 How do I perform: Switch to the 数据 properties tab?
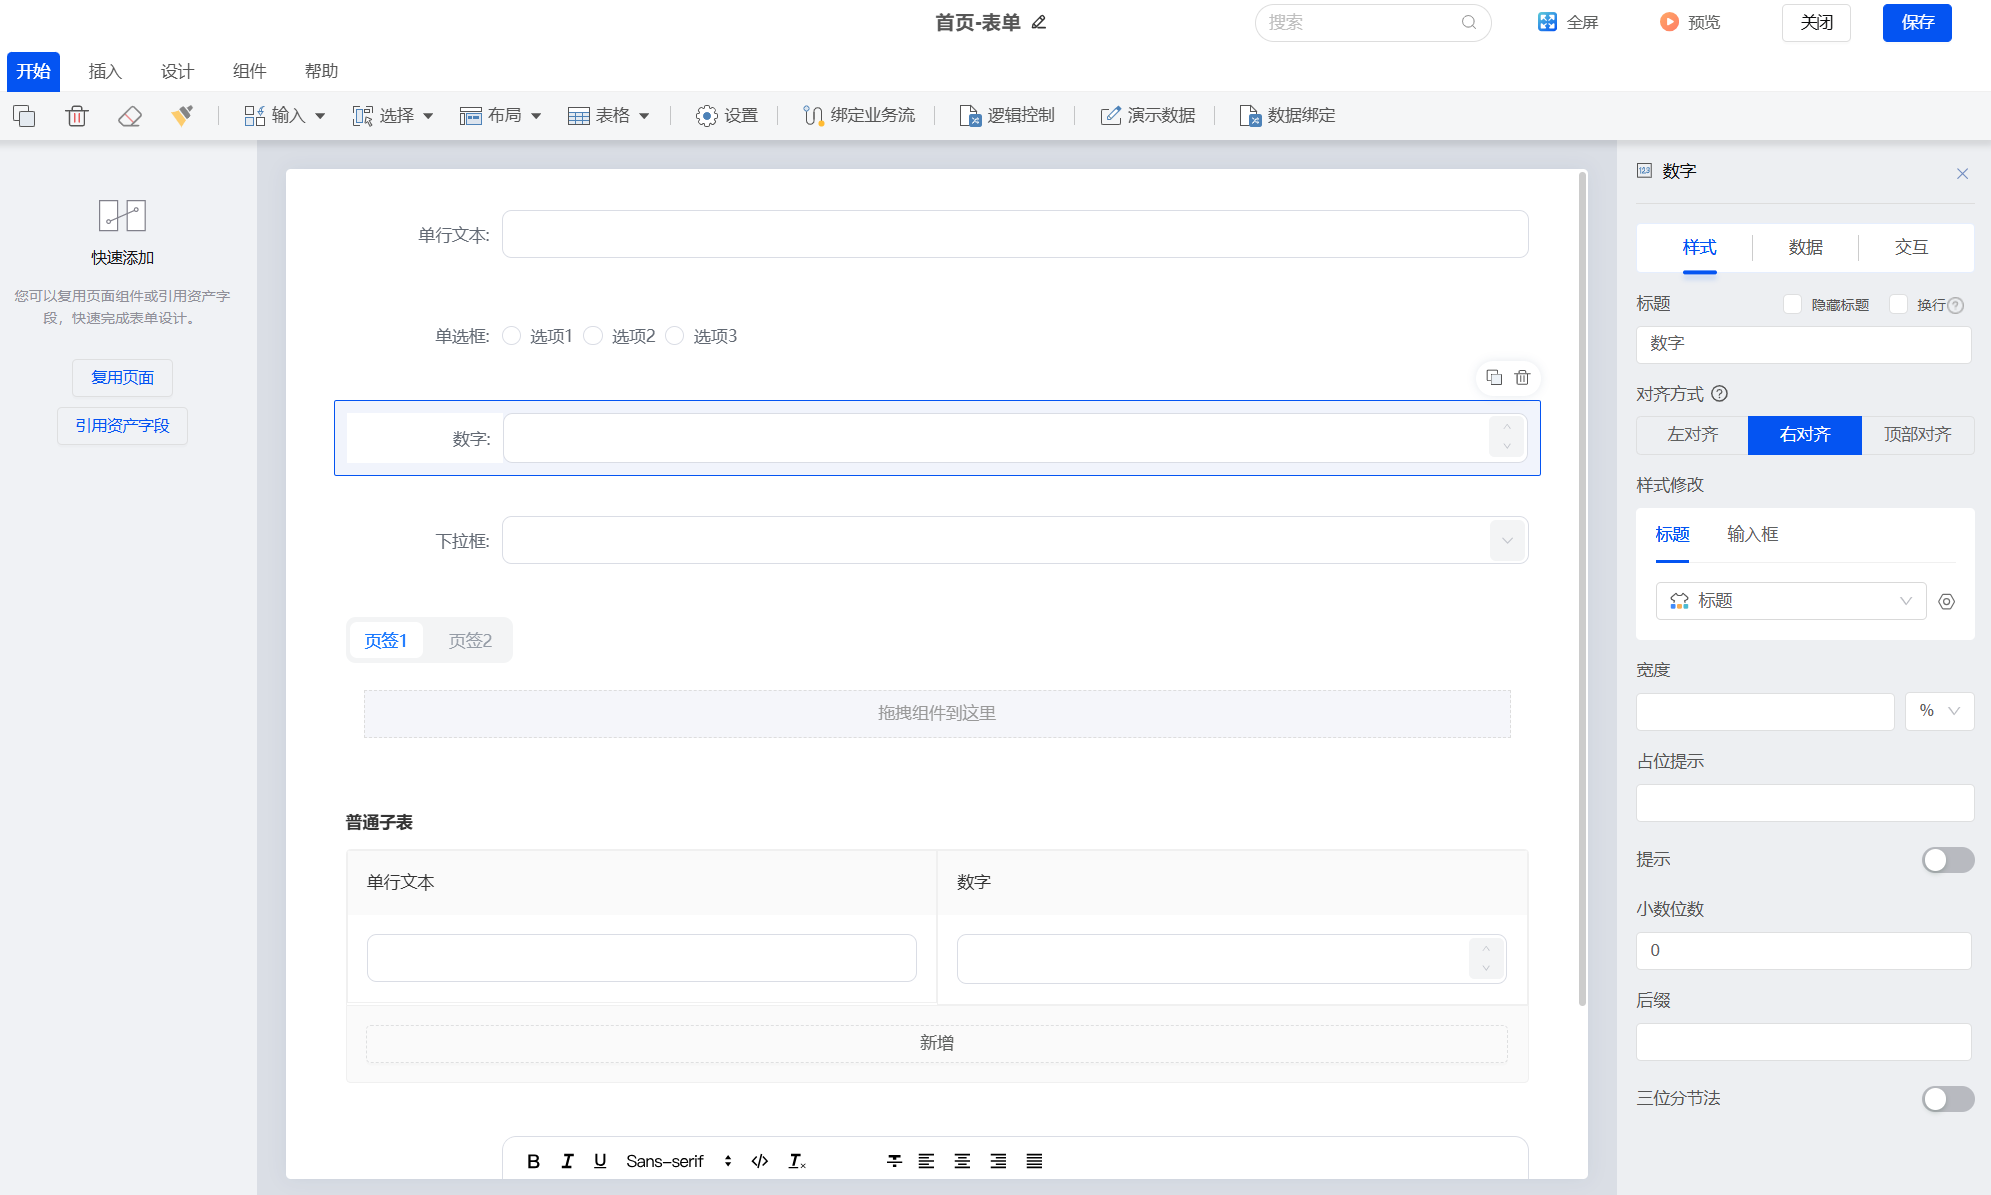pos(1805,247)
